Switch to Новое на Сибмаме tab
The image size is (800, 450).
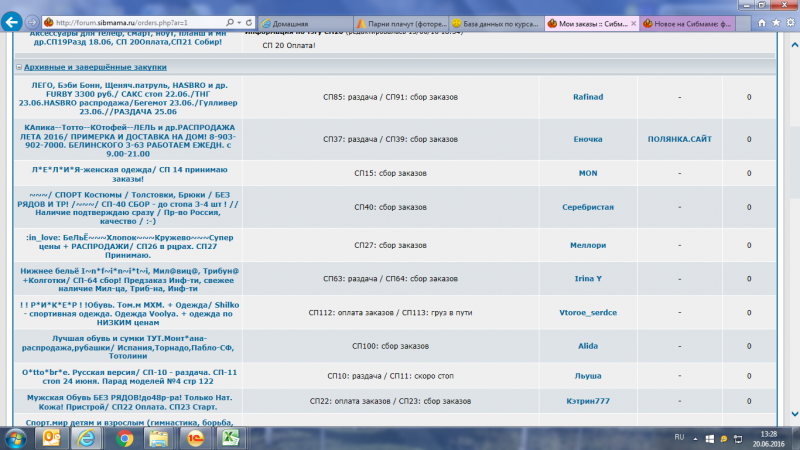coord(687,23)
